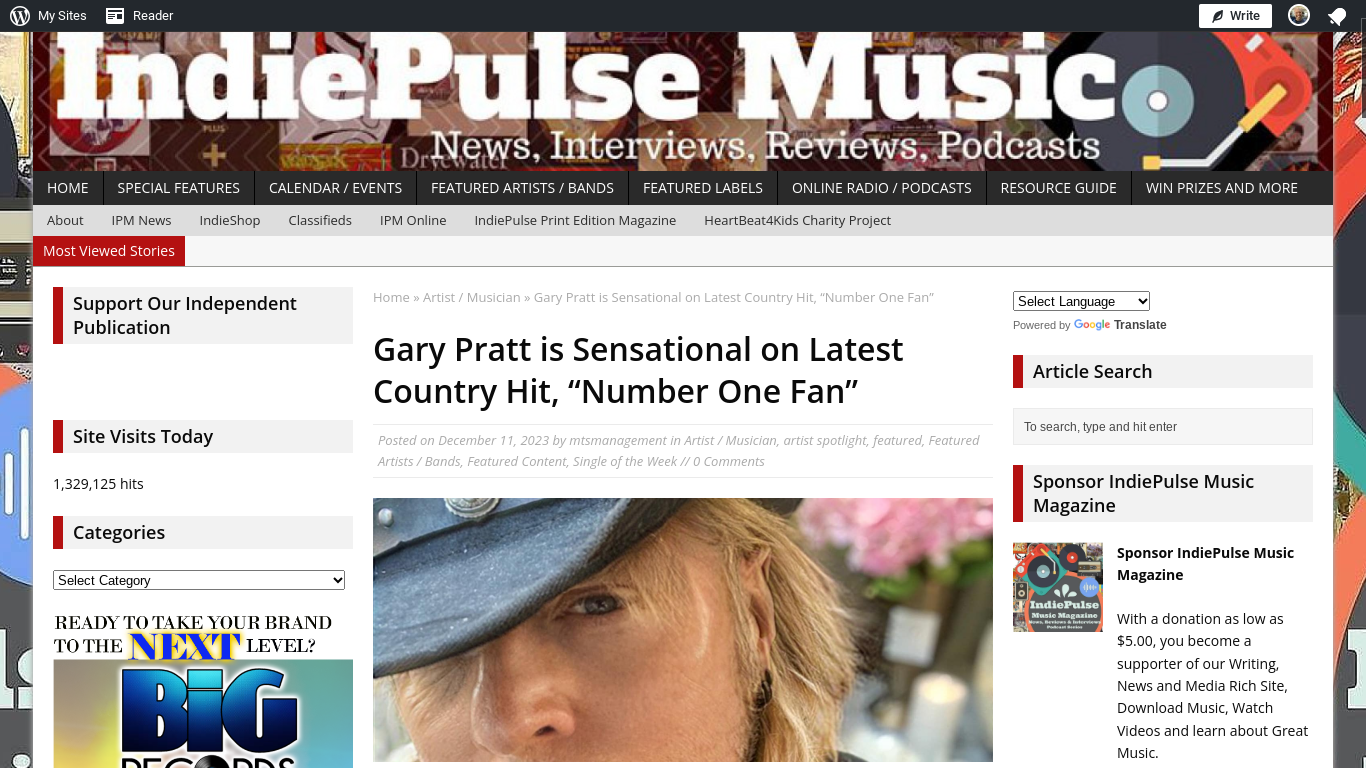The width and height of the screenshot is (1366, 768).
Task: Open the Resource Guide menu item
Action: click(1058, 188)
